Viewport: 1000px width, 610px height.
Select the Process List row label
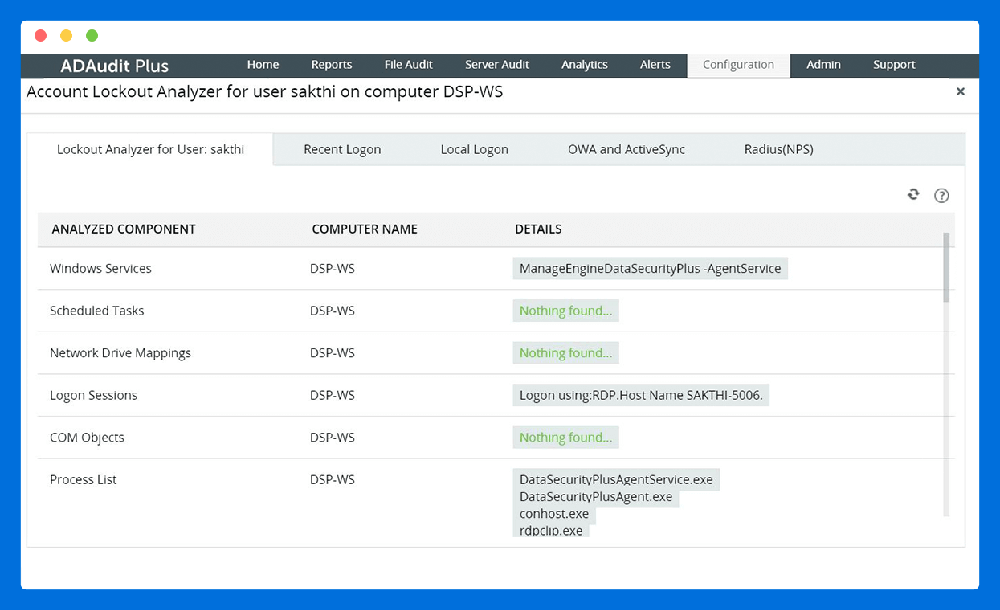pyautogui.click(x=83, y=480)
